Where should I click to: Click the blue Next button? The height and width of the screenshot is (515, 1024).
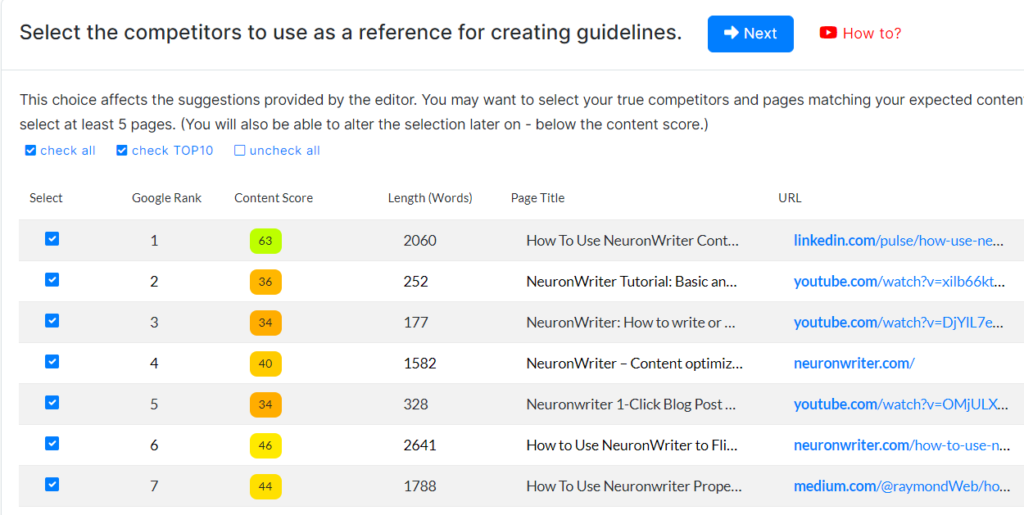[750, 33]
